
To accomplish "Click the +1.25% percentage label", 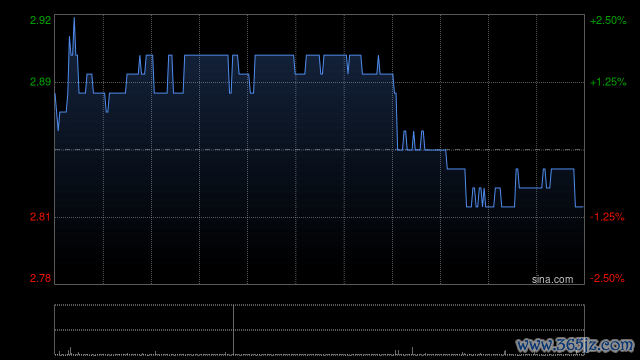I will coord(608,82).
